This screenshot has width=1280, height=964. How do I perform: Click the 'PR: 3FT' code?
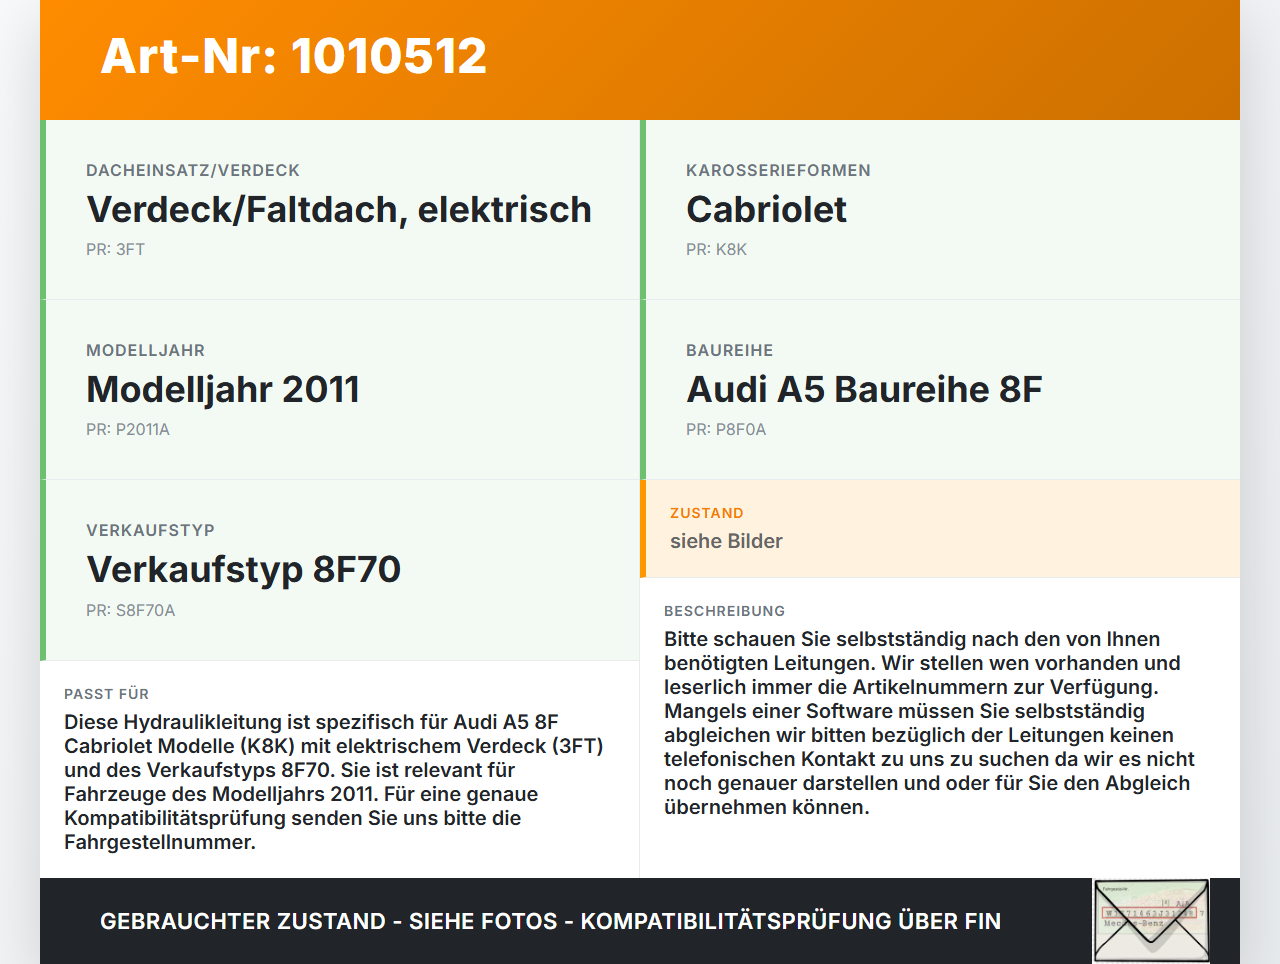[x=116, y=249]
